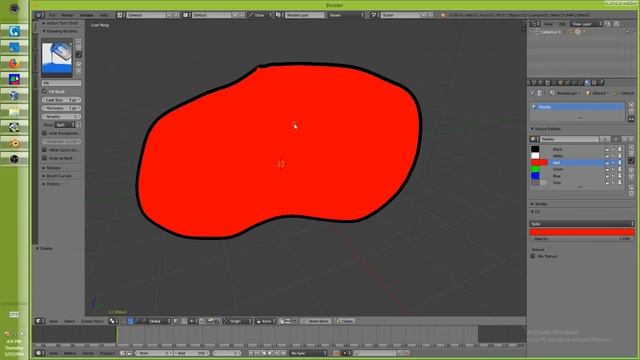Image resolution: width=640 pixels, height=360 pixels.
Task: Open the Window menu
Action: (x=87, y=15)
